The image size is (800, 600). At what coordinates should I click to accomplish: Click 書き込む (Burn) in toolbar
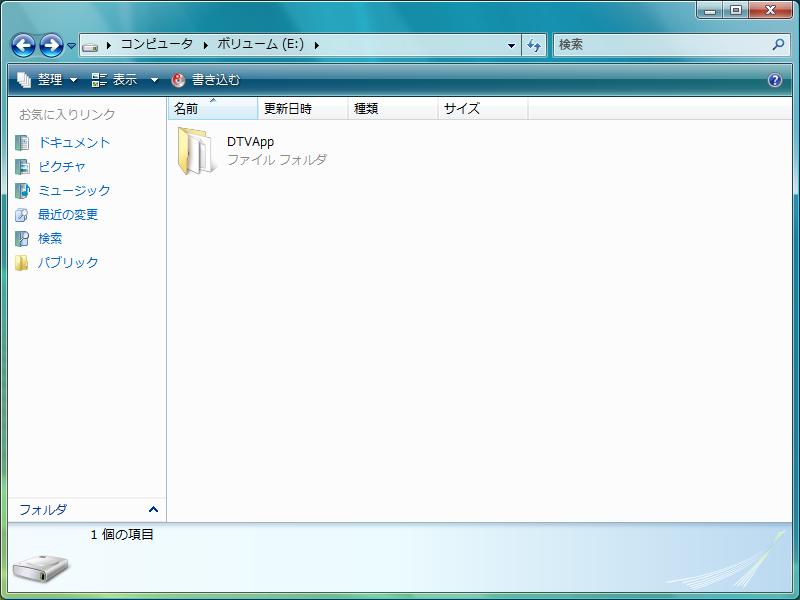click(x=206, y=80)
